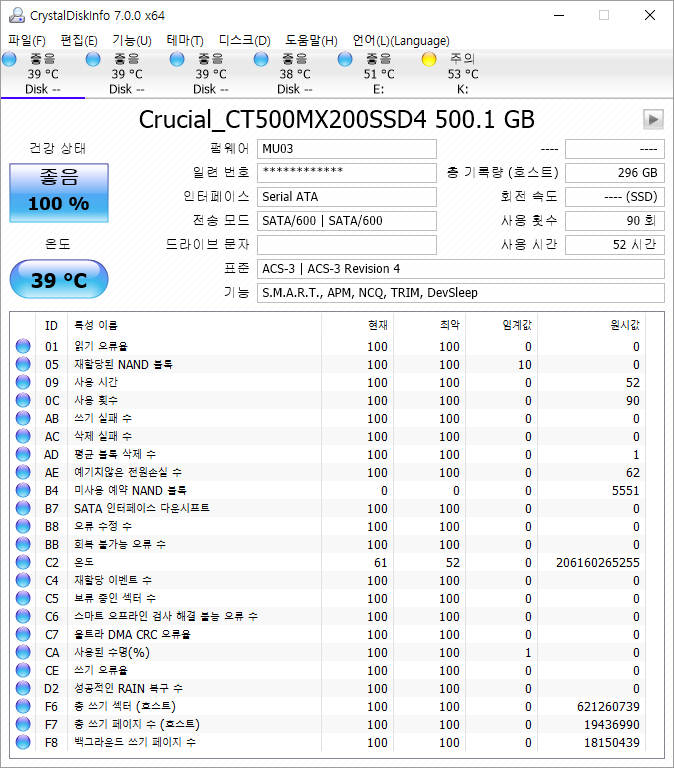Click status orb for attribute C2 온도
Image resolution: width=674 pixels, height=768 pixels.
[x=23, y=562]
